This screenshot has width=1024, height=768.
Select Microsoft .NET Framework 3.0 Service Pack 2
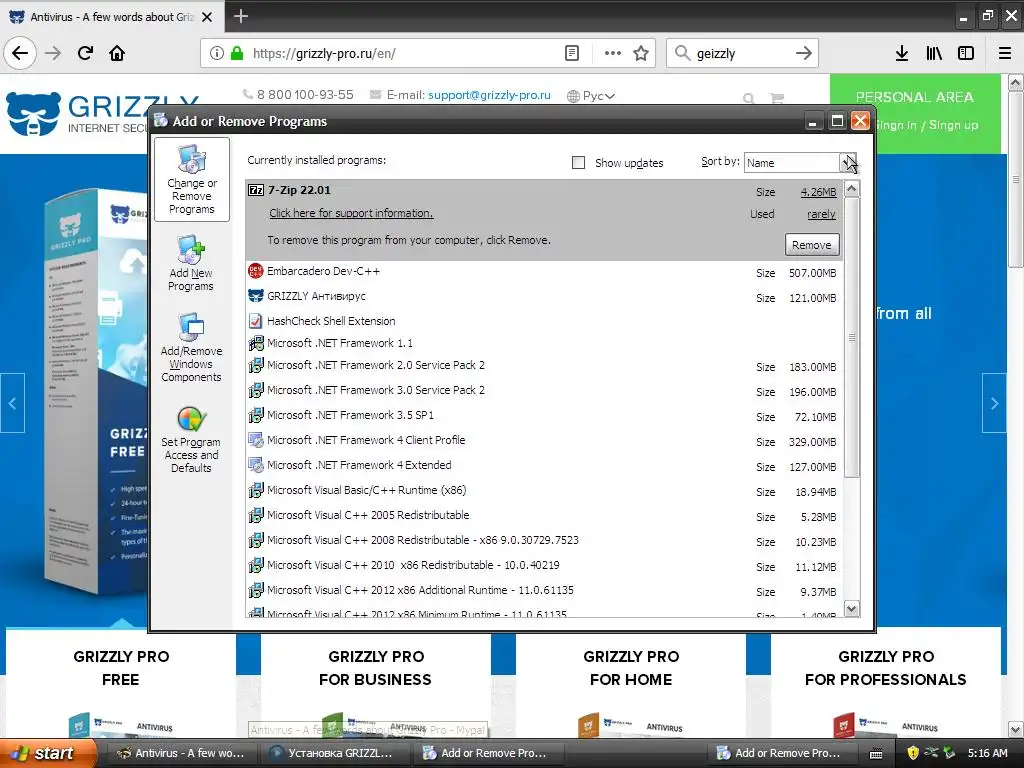(x=543, y=391)
